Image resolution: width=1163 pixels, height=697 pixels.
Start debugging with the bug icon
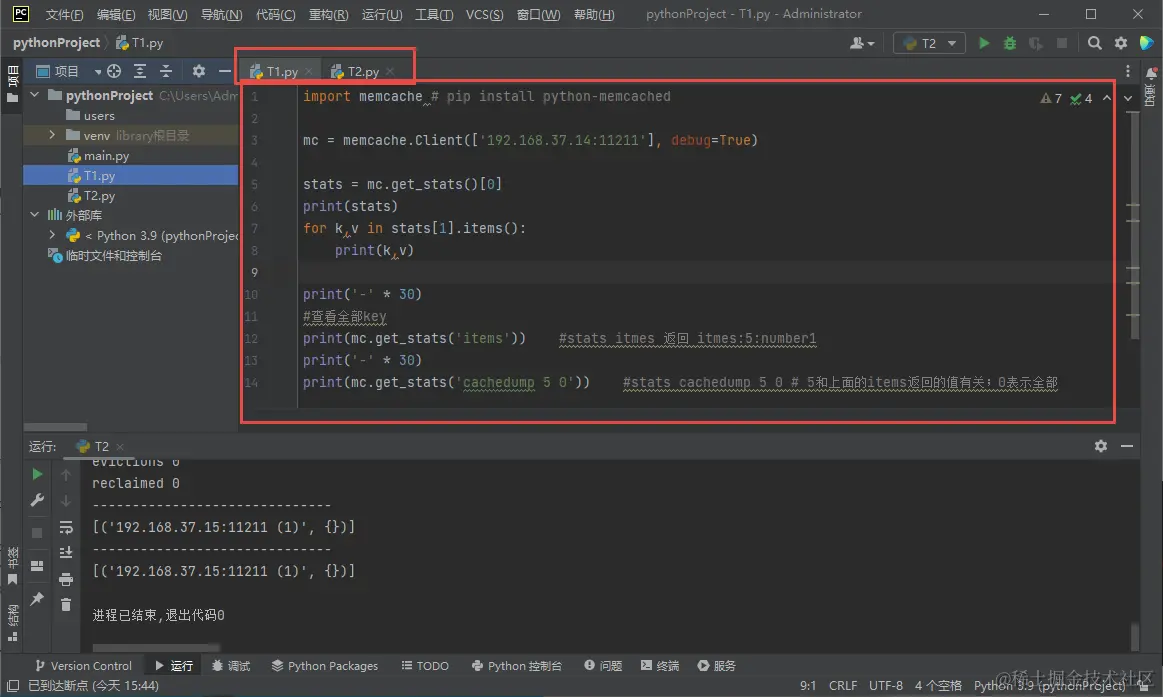click(x=1009, y=43)
